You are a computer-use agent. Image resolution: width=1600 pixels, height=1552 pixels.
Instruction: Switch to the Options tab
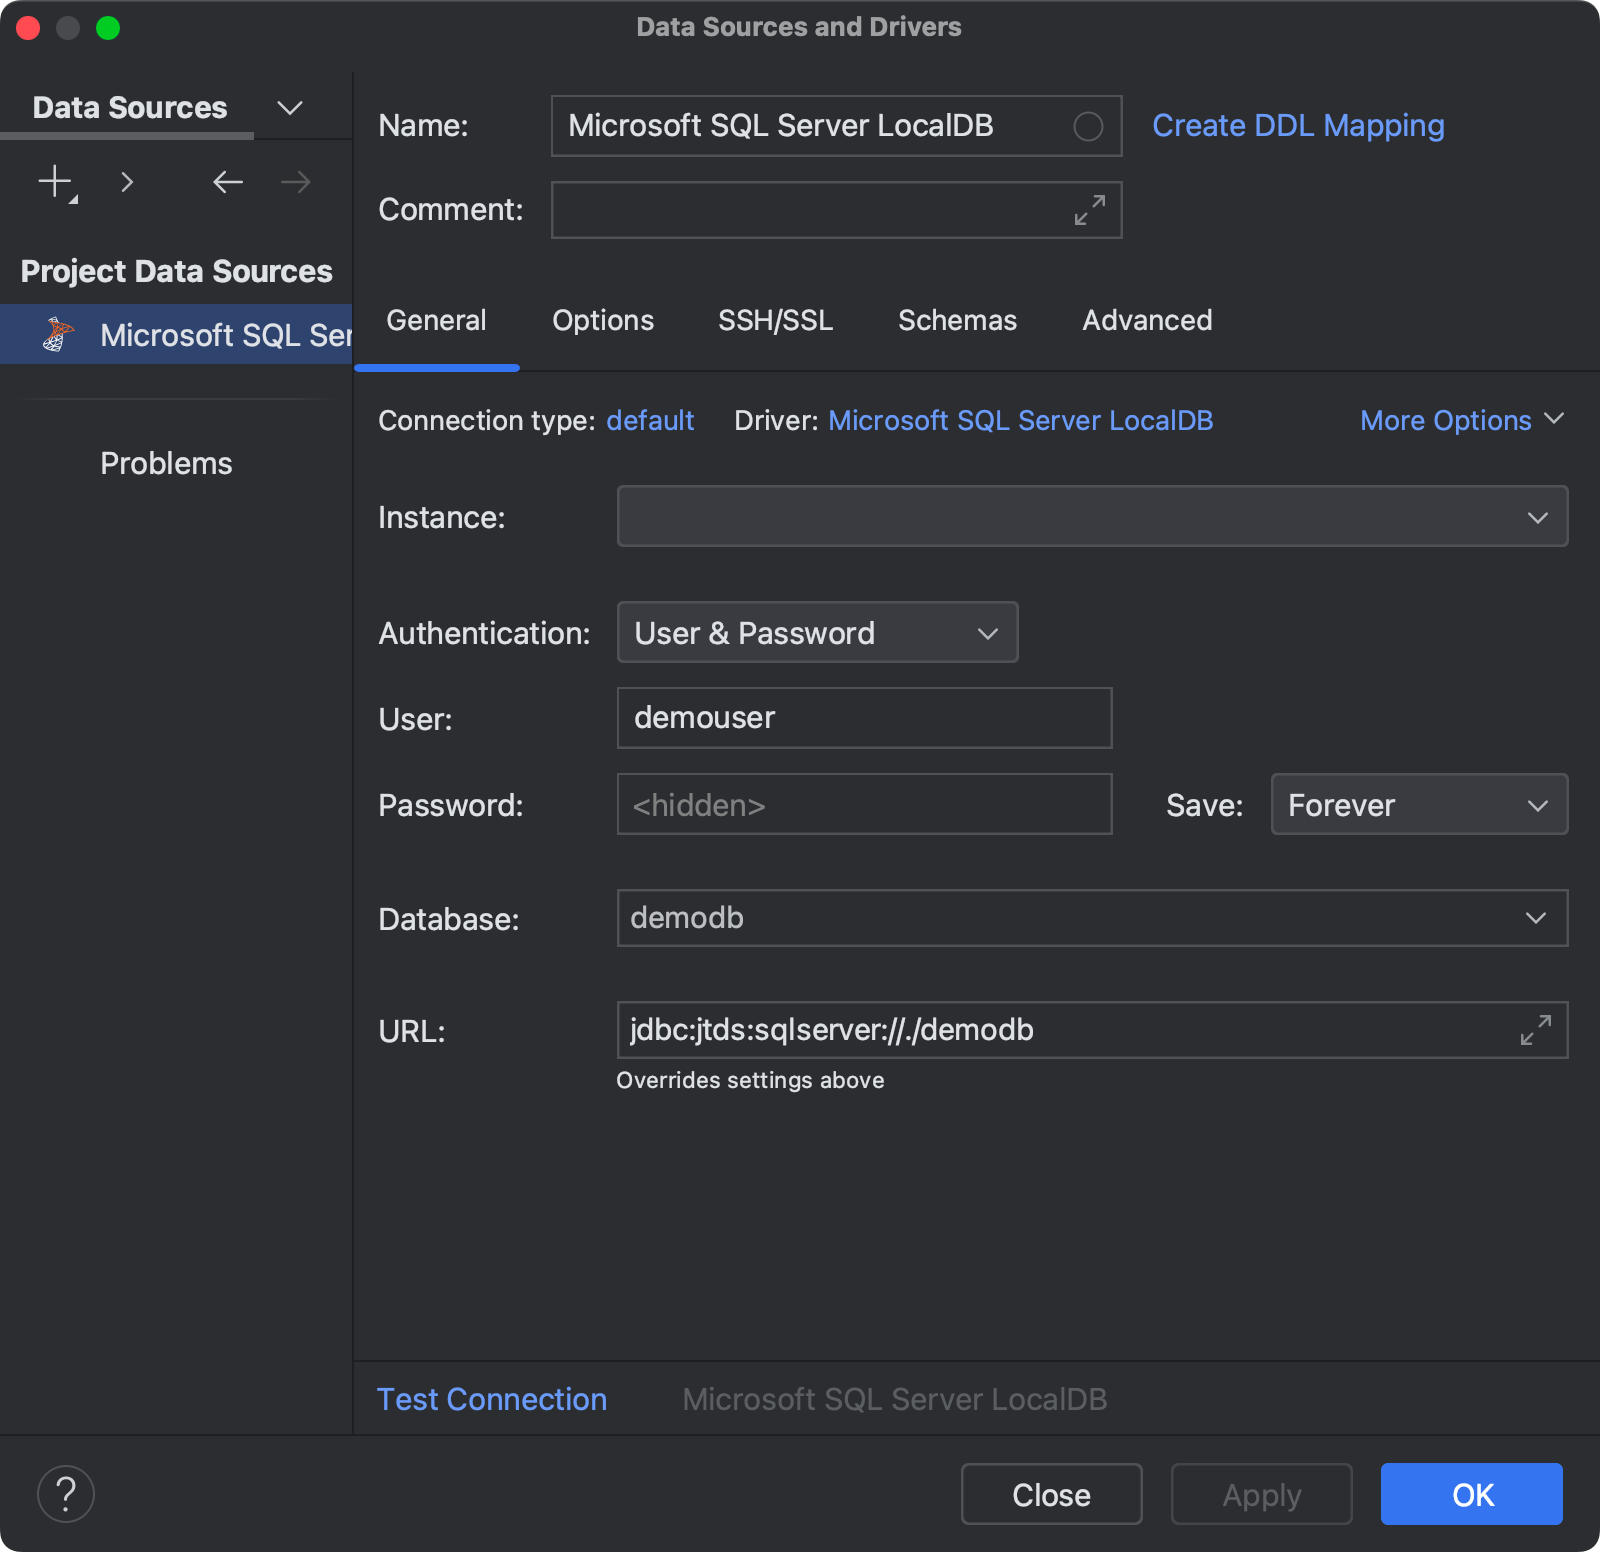[x=602, y=320]
